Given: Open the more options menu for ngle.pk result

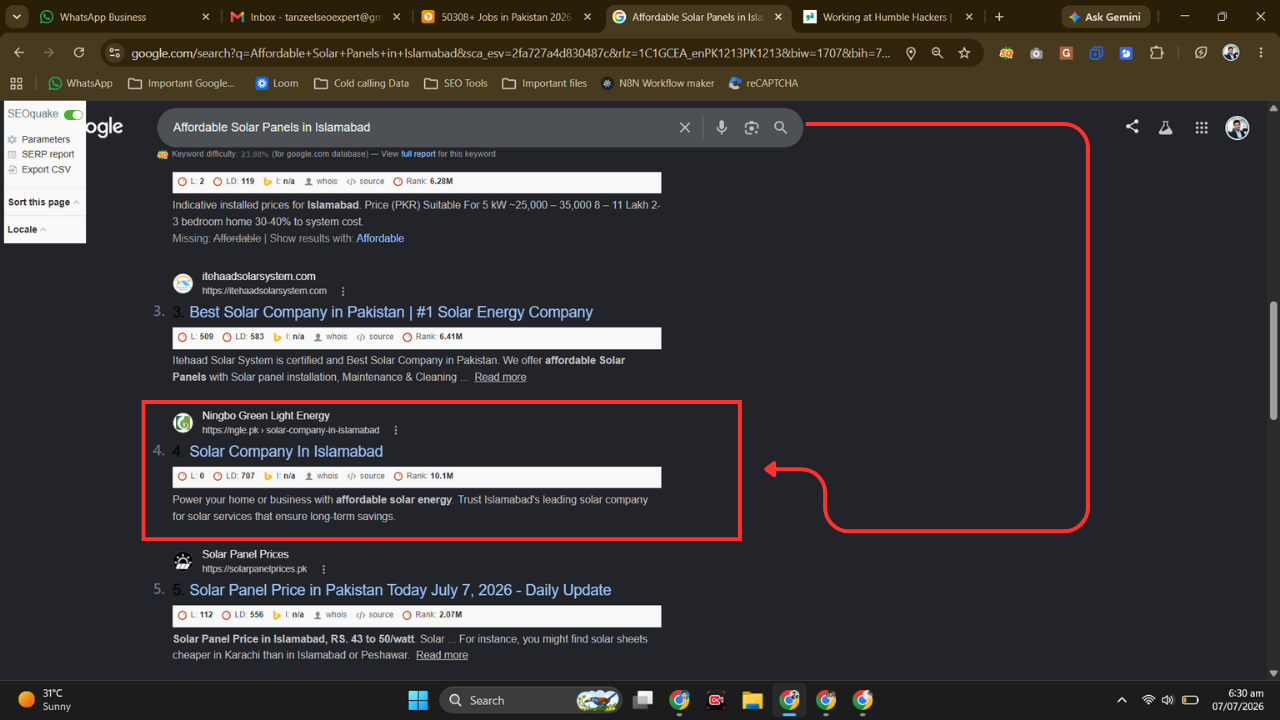Looking at the screenshot, I should pos(396,430).
